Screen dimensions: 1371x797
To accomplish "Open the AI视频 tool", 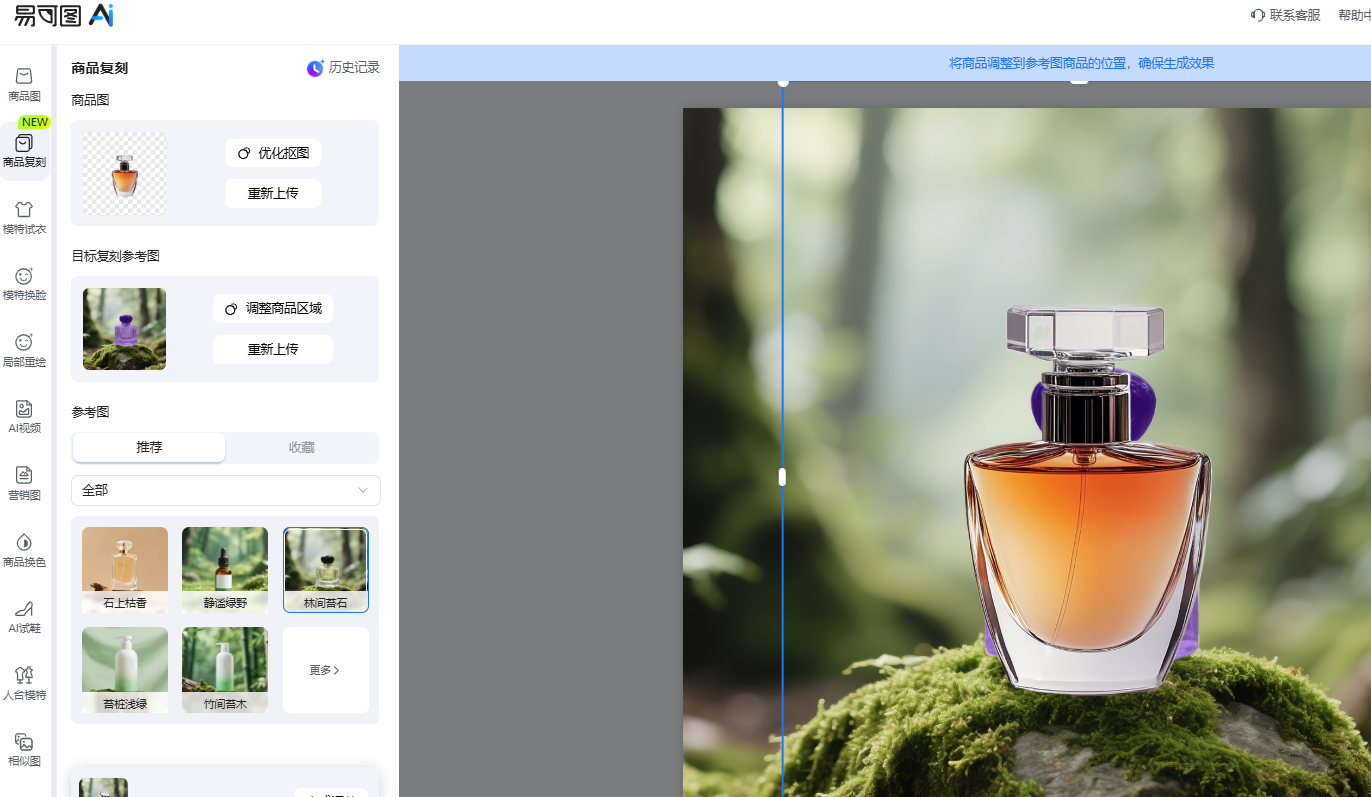I will pyautogui.click(x=24, y=416).
